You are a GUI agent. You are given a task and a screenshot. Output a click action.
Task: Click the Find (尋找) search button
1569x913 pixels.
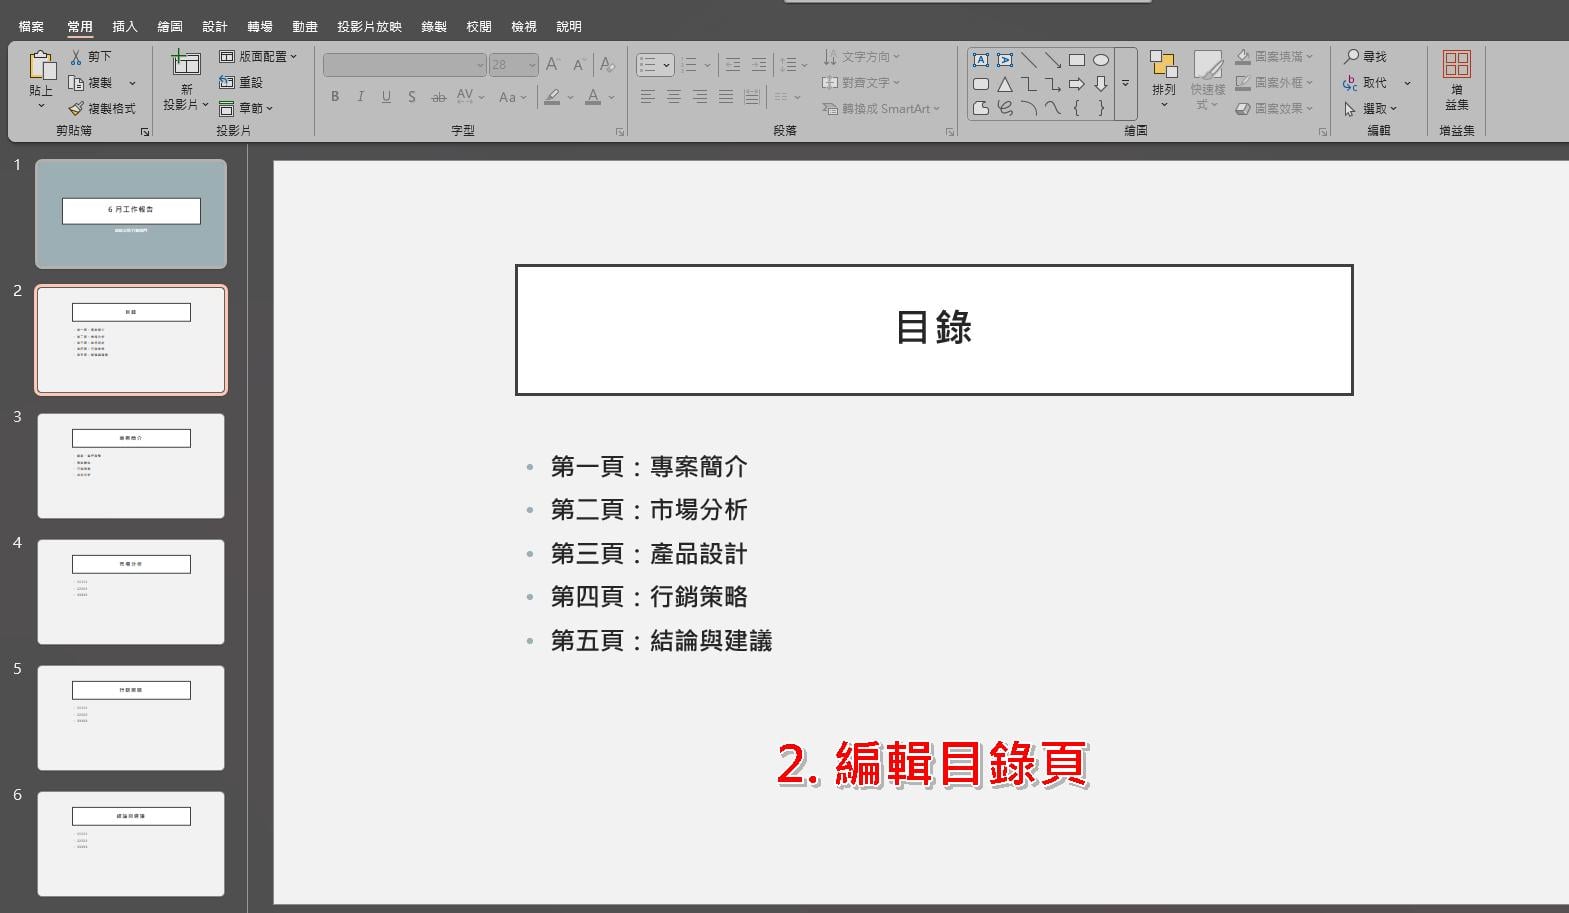point(1365,57)
